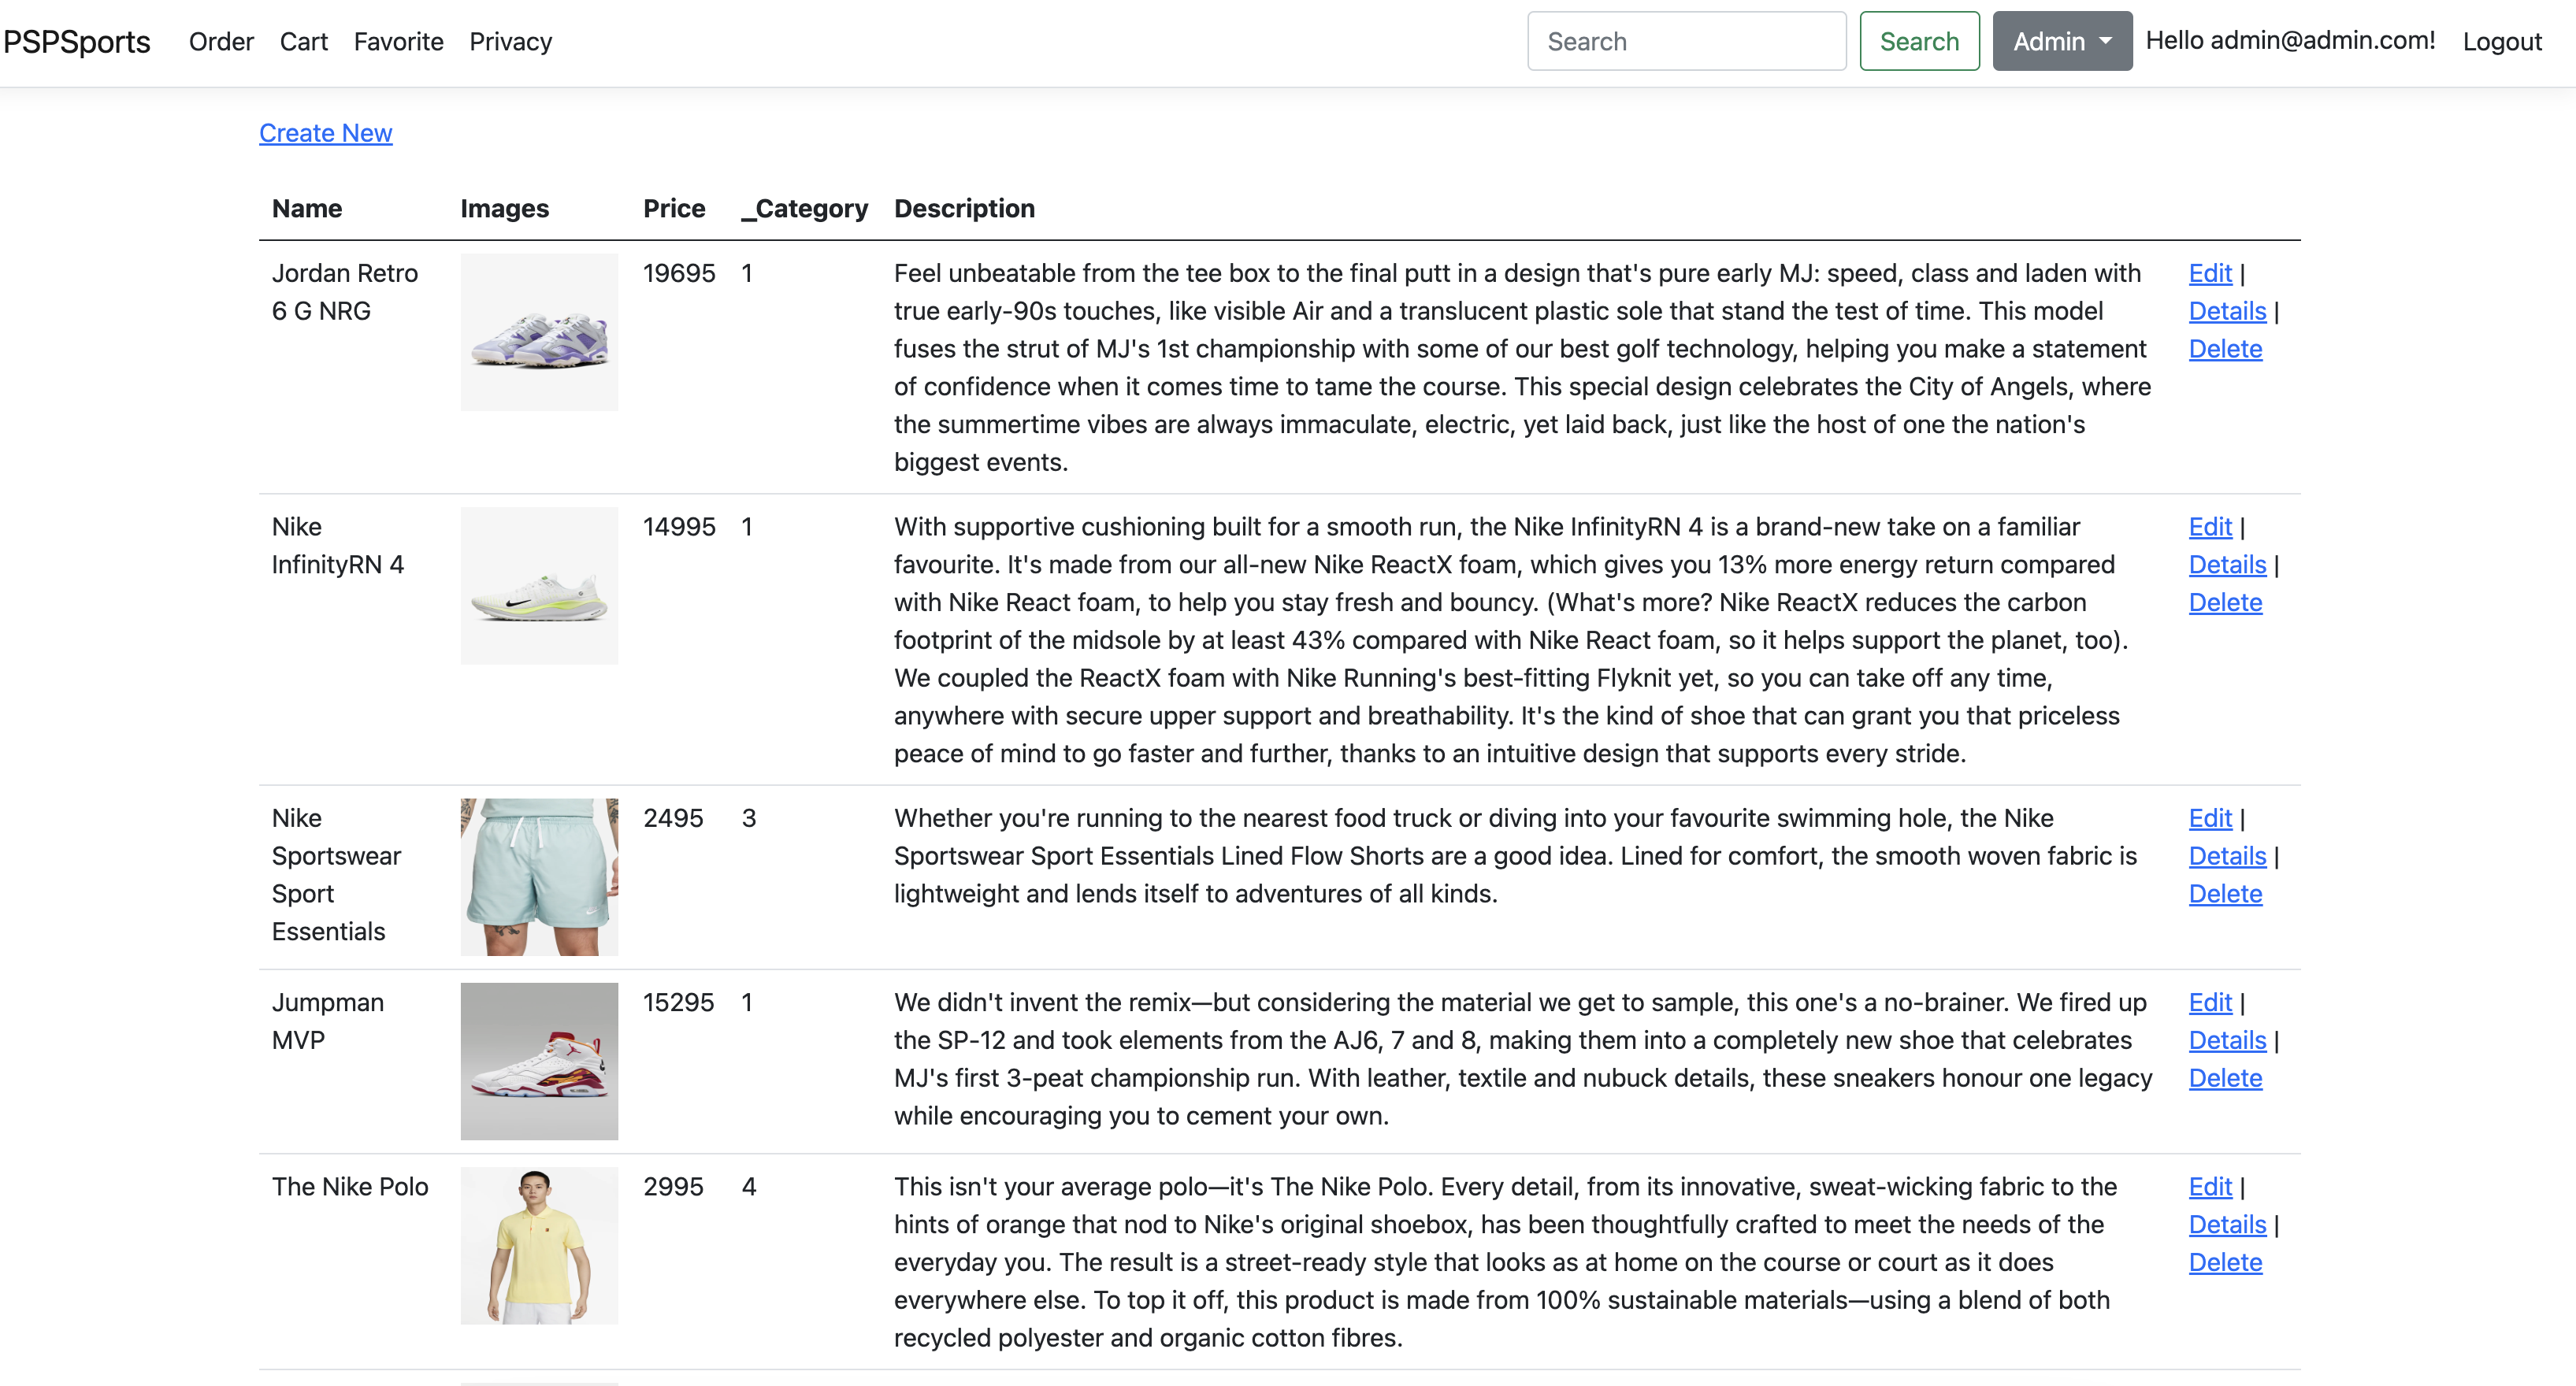This screenshot has width=2576, height=1386.
Task: Open the Admin dropdown menu
Action: pos(2061,41)
